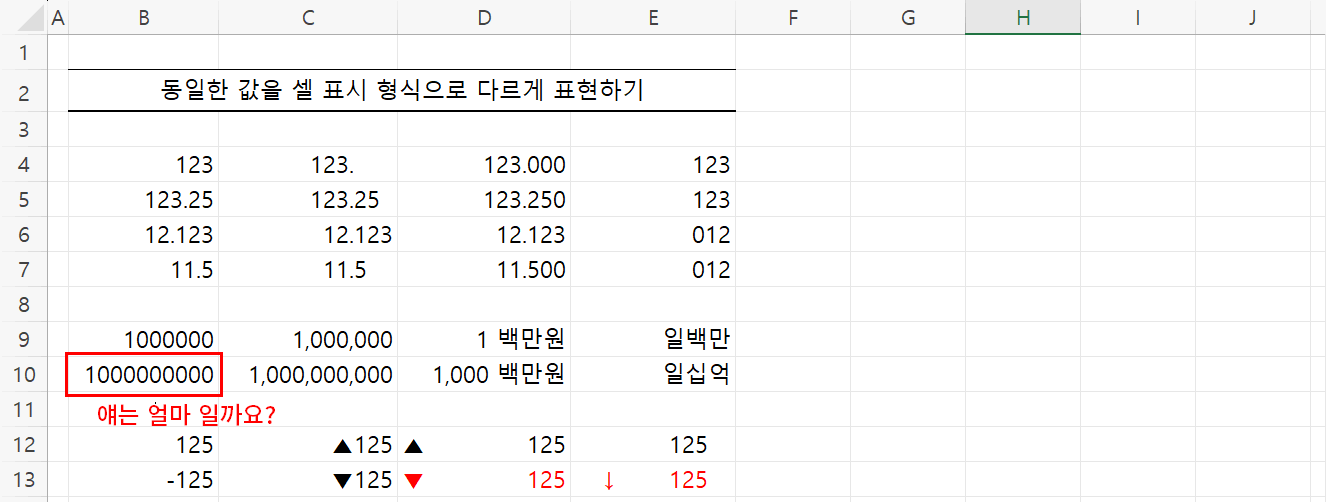Screen dimensions: 1326x502
Task: Select row header 2
Action: 23,91
